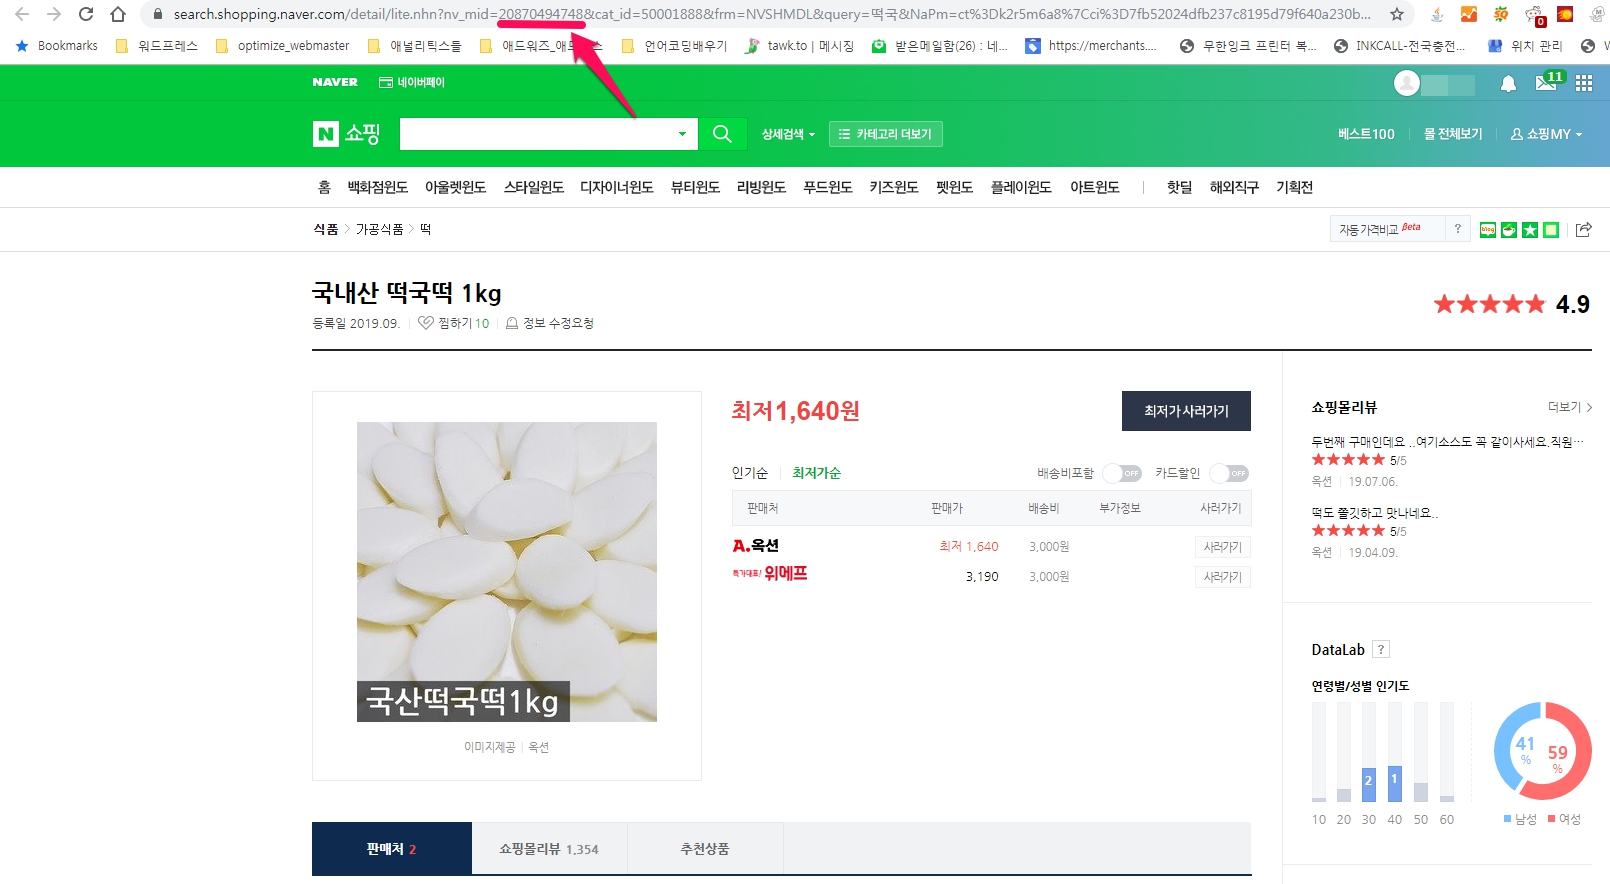Open the 추천상품 tab
This screenshot has height=884, width=1610.
tap(705, 849)
